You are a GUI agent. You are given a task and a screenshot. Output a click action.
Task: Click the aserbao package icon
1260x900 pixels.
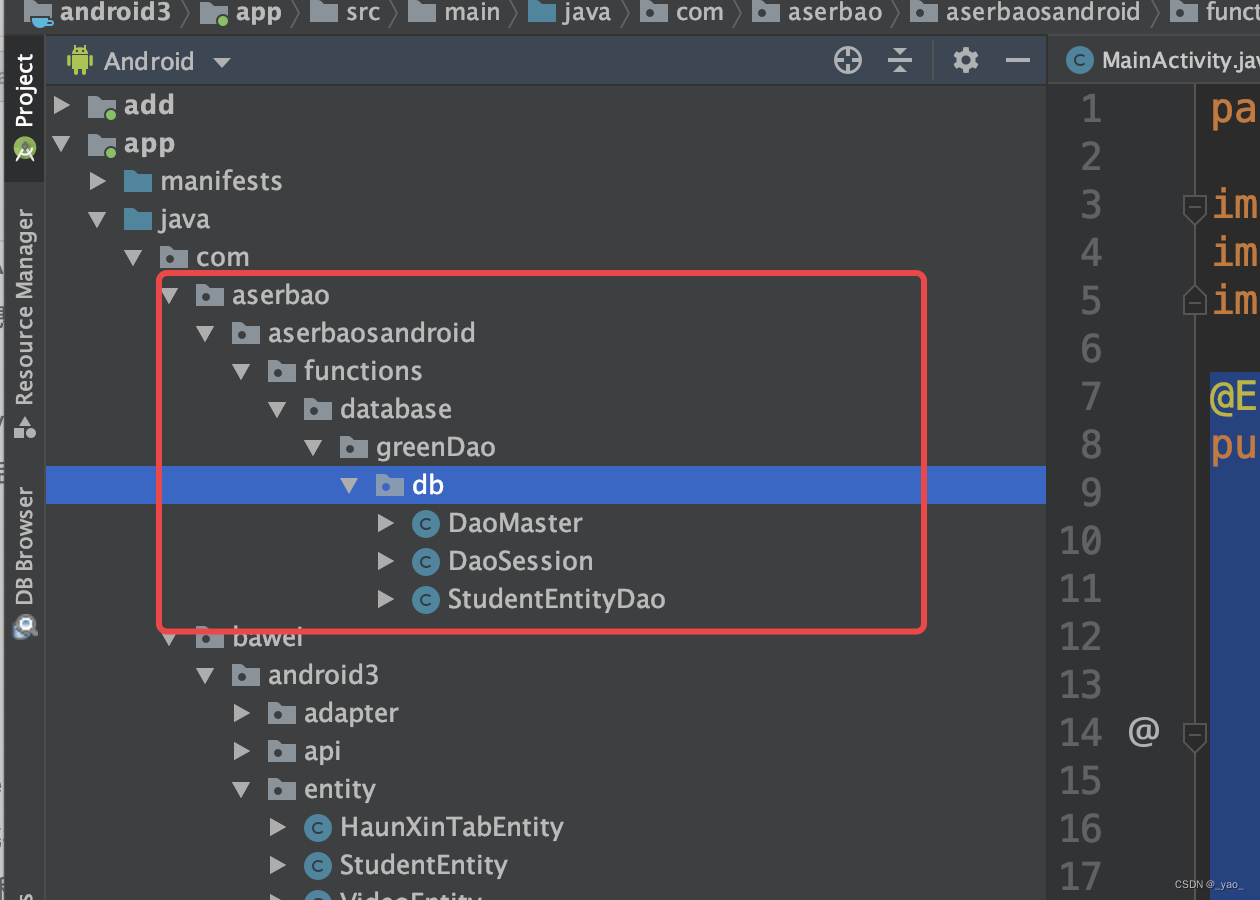[209, 295]
